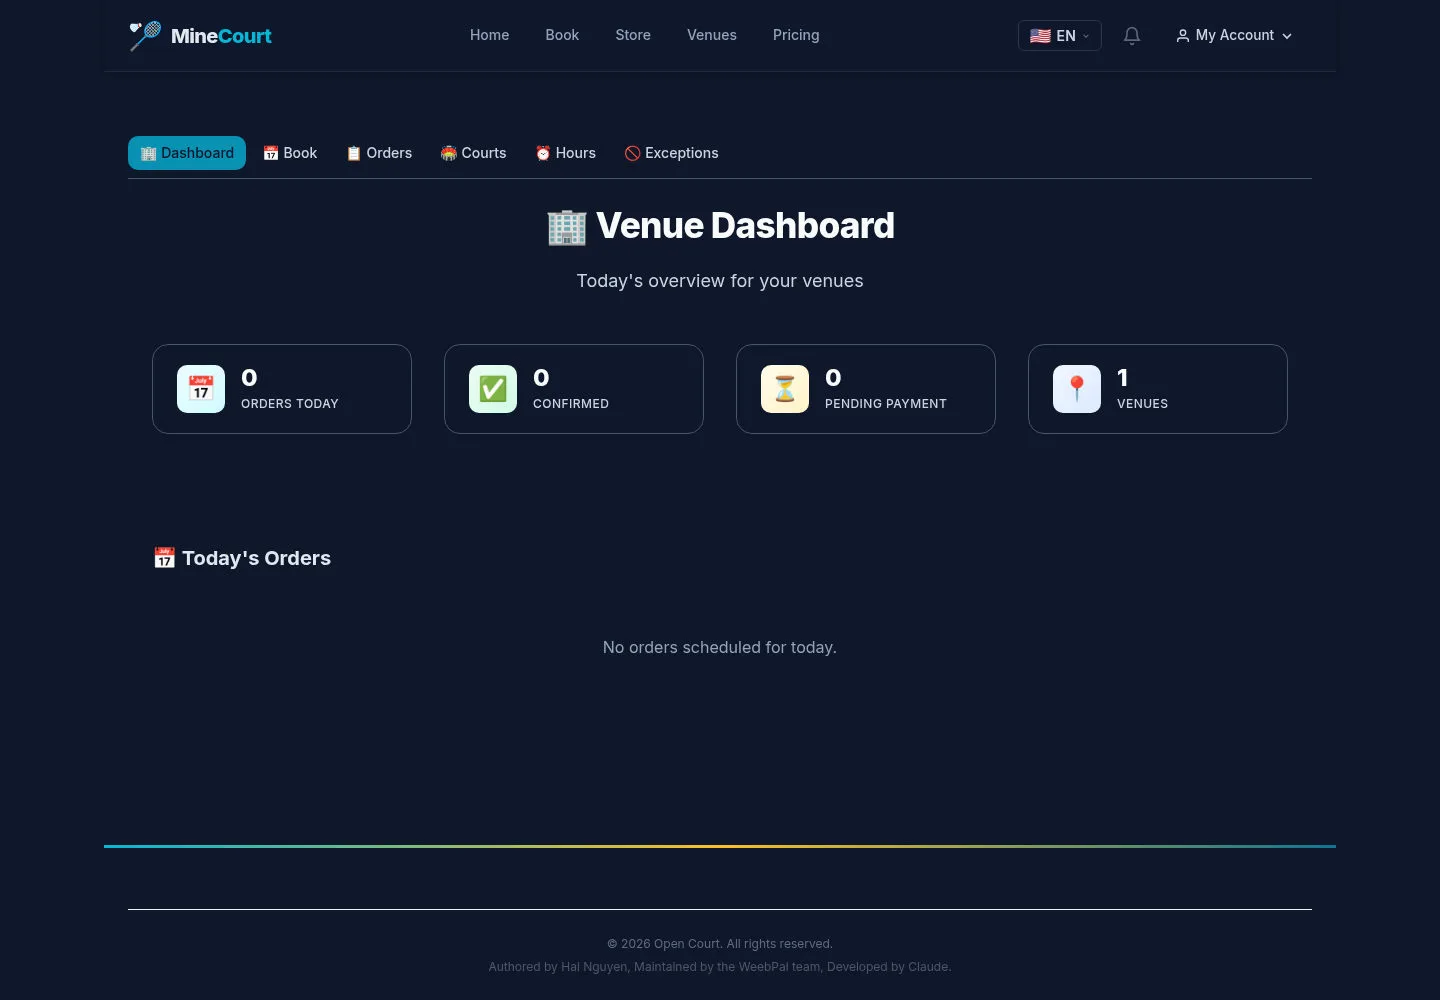Open the EN language dropdown
Image resolution: width=1440 pixels, height=1000 pixels.
[x=1060, y=36]
